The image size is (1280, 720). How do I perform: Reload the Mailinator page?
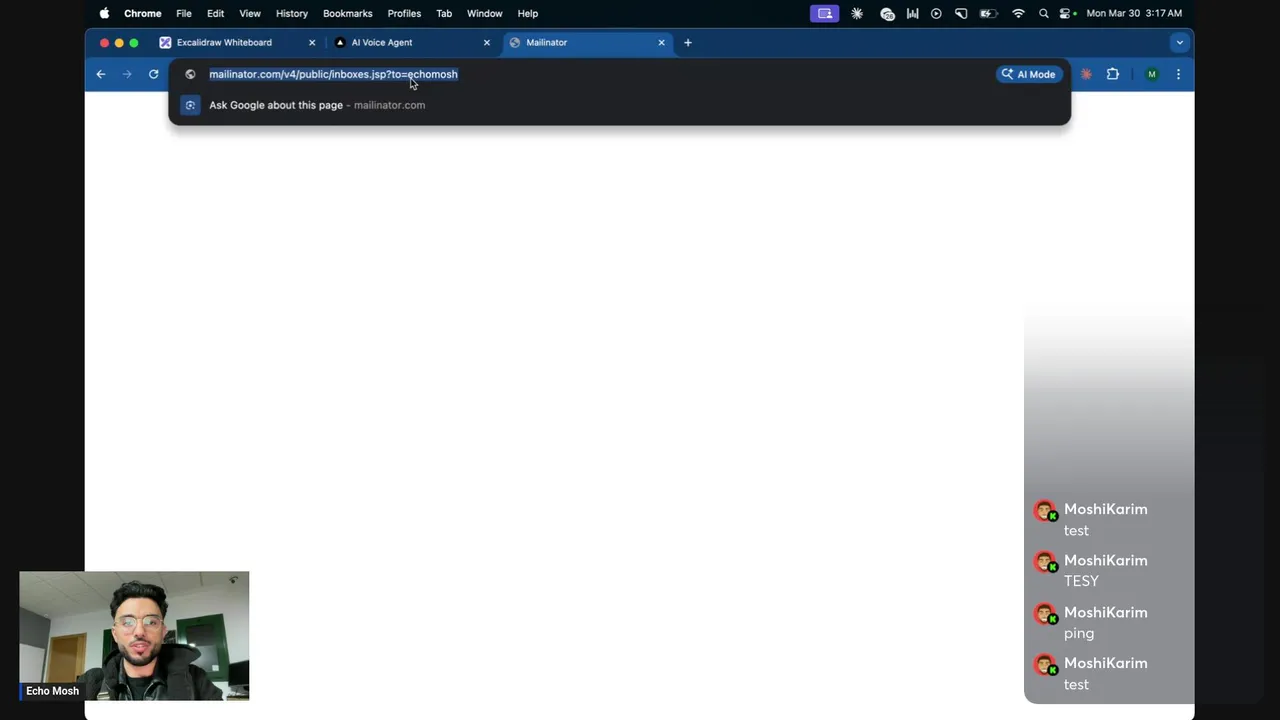point(153,74)
